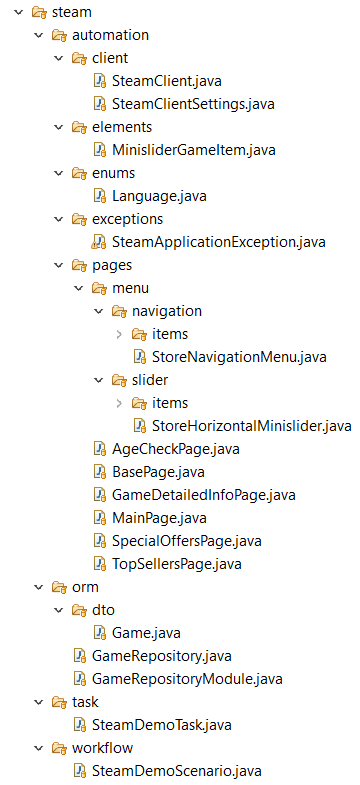Screen dimensions: 360x785
Task: Click the MinisliderGameItem.java file icon
Action: (x=101, y=150)
